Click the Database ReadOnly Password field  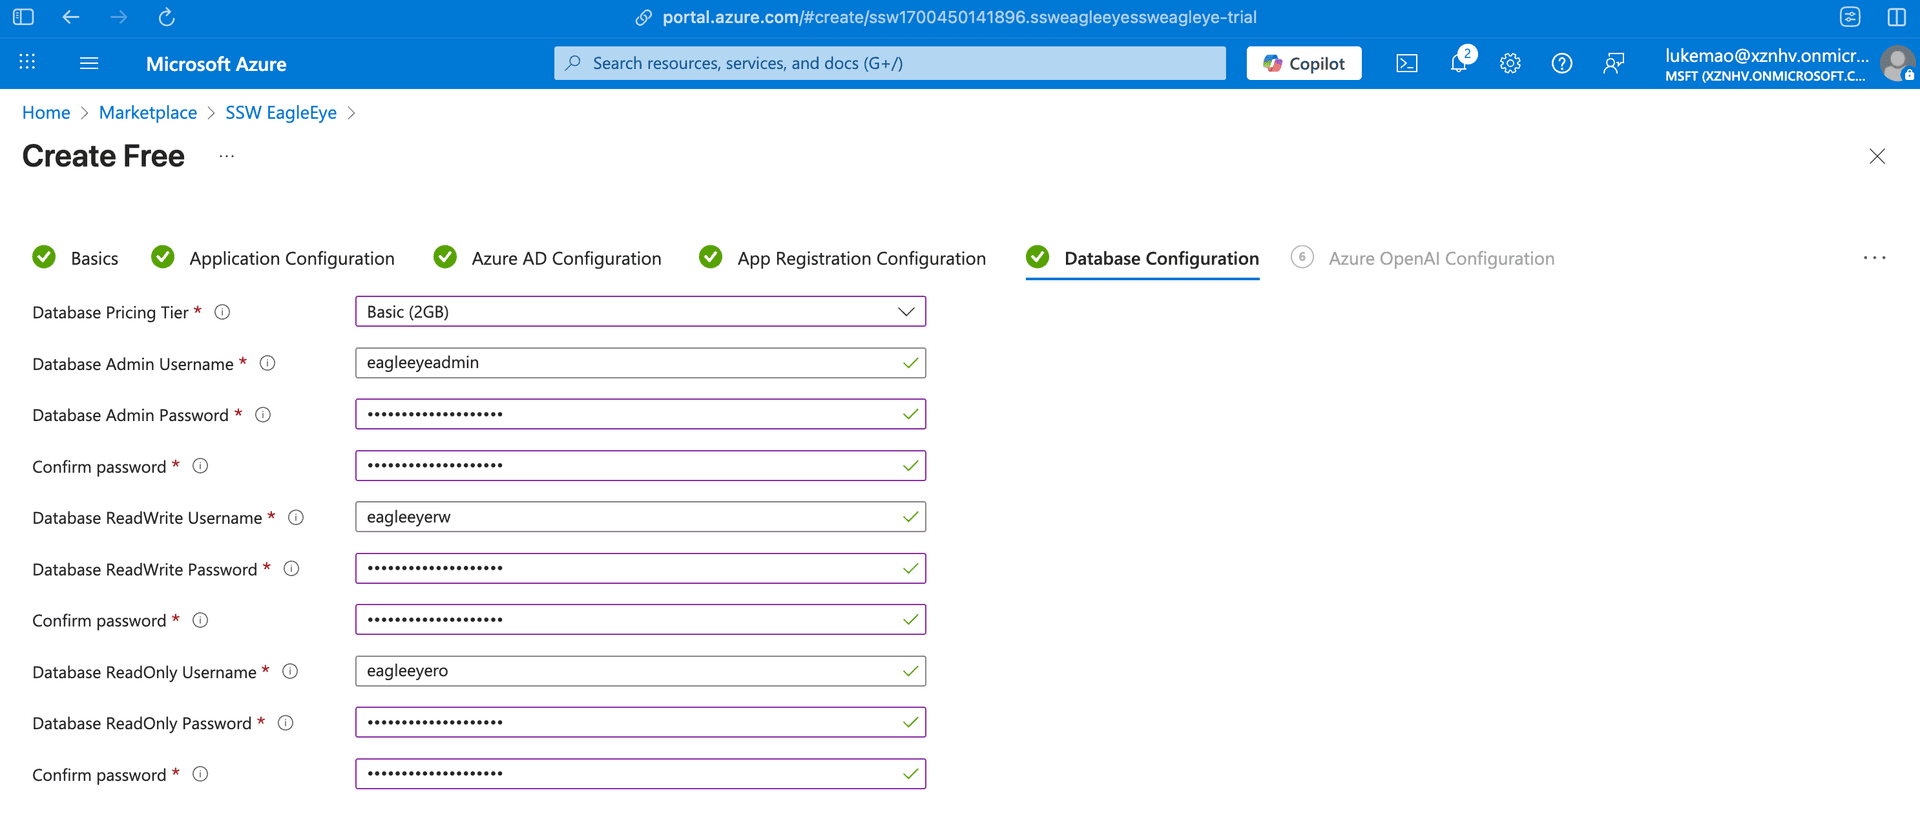pos(640,722)
